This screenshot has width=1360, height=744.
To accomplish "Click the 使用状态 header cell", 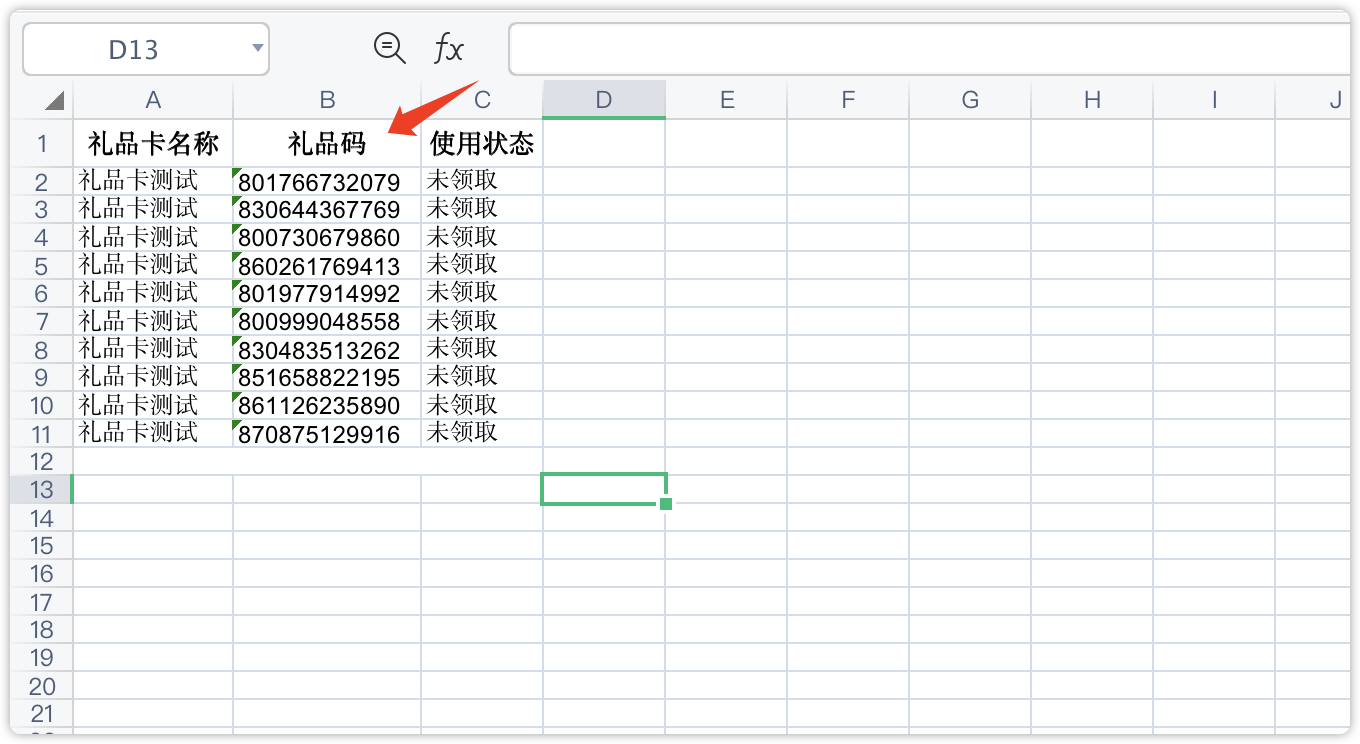I will pyautogui.click(x=482, y=144).
